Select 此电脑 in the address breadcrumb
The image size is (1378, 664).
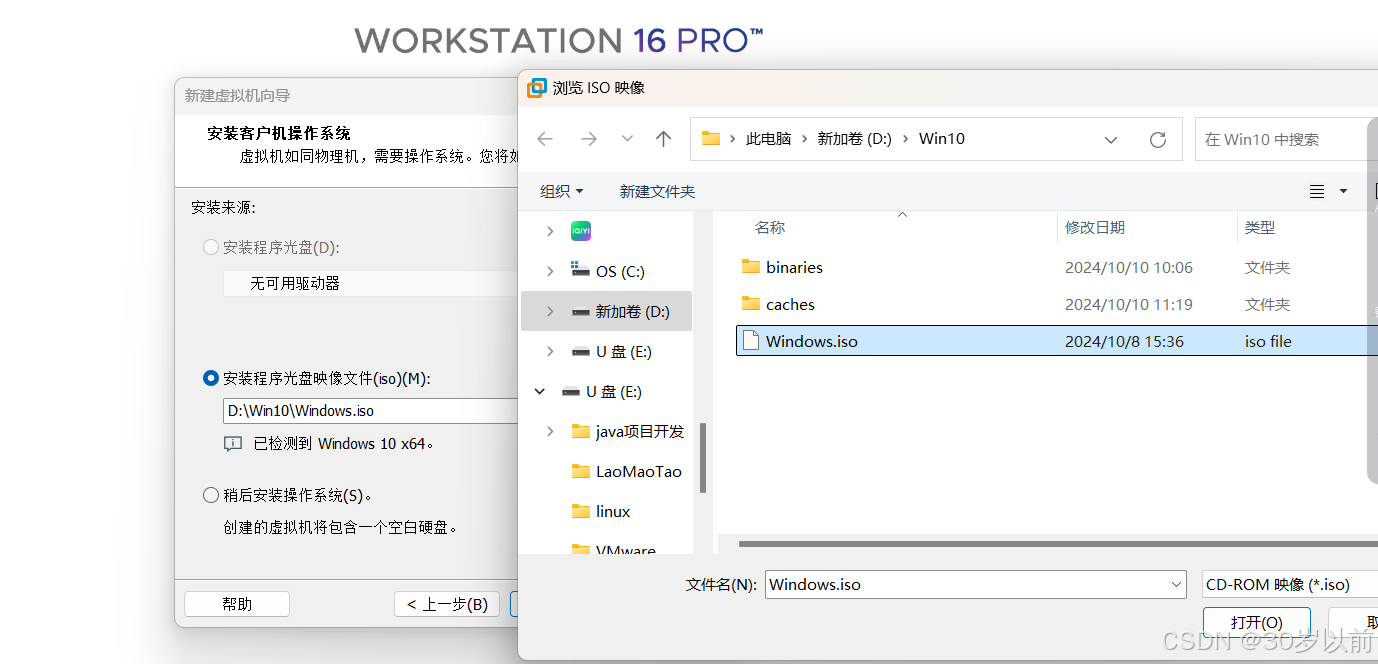pyautogui.click(x=769, y=139)
